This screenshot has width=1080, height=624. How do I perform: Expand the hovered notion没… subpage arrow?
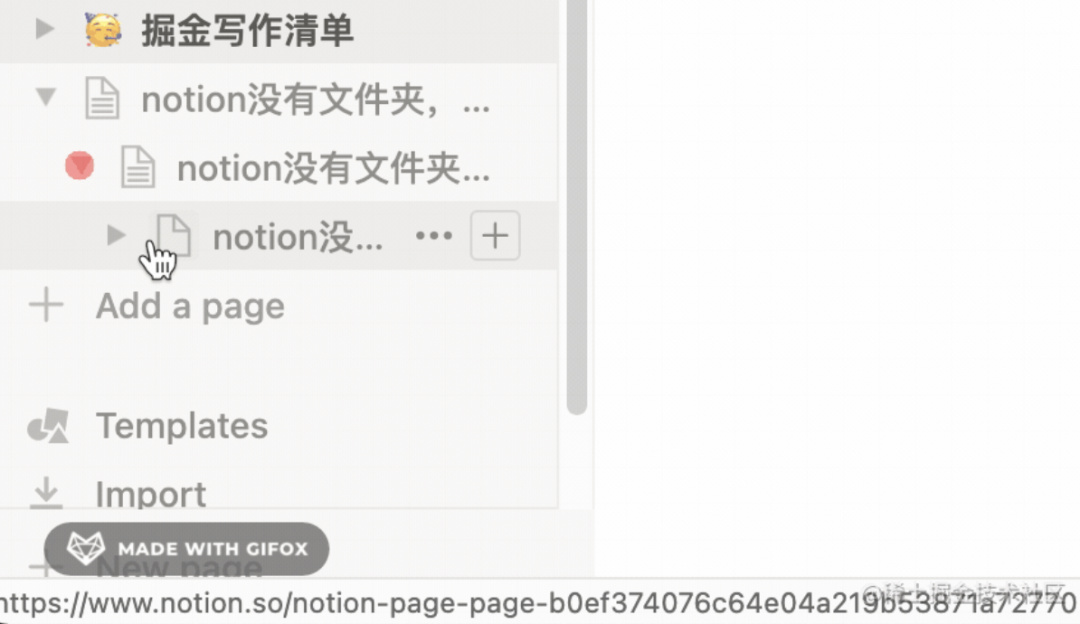(x=116, y=236)
